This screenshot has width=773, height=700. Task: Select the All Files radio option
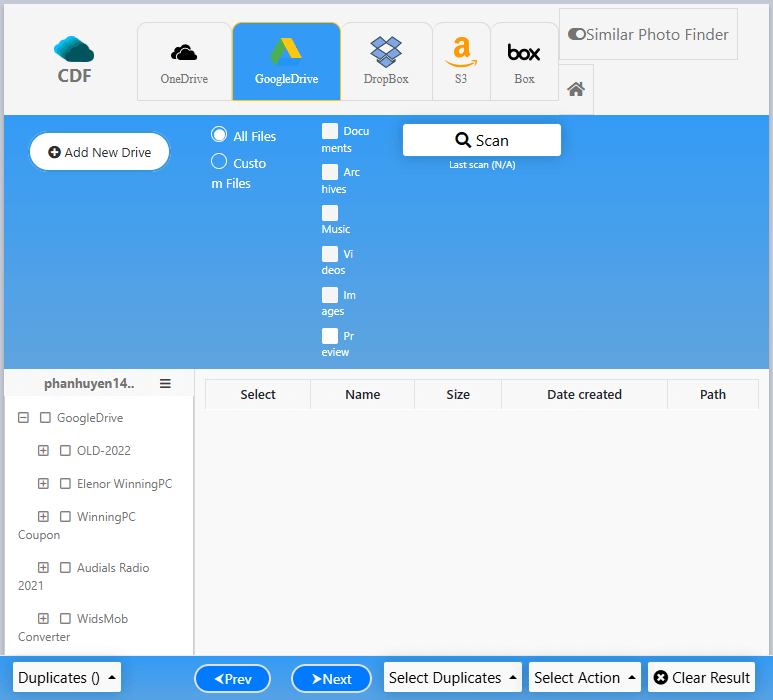[219, 135]
